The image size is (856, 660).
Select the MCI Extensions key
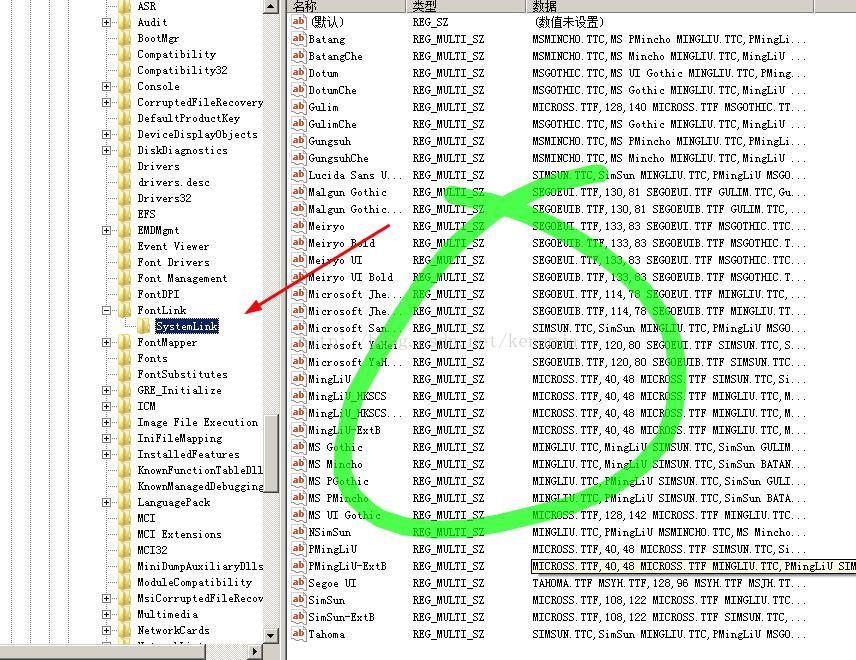click(x=180, y=534)
